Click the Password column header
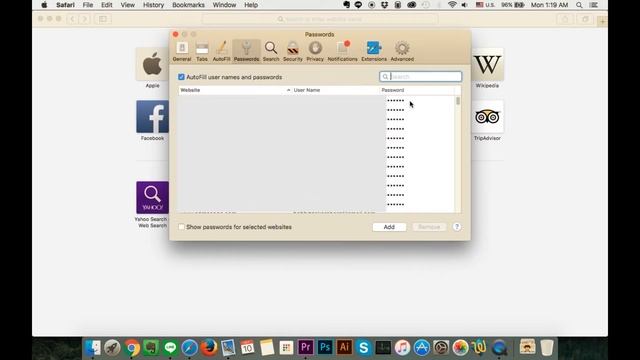The image size is (640, 360). (416, 90)
